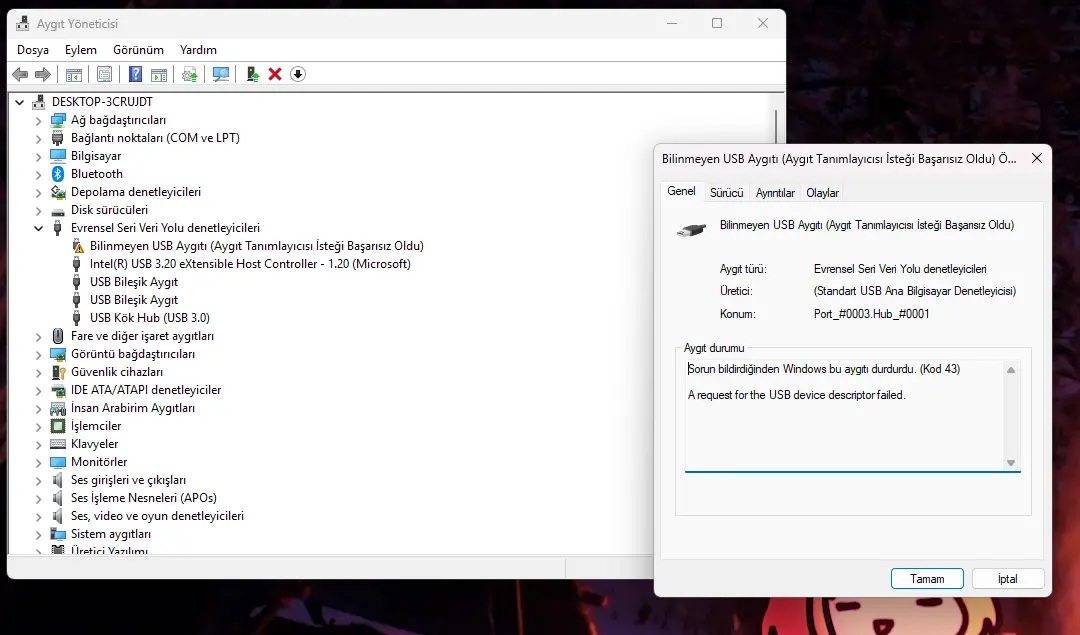The width and height of the screenshot is (1080, 635).
Task: Expand the Ses girişleri ve çıkışları node
Action: pos(39,480)
